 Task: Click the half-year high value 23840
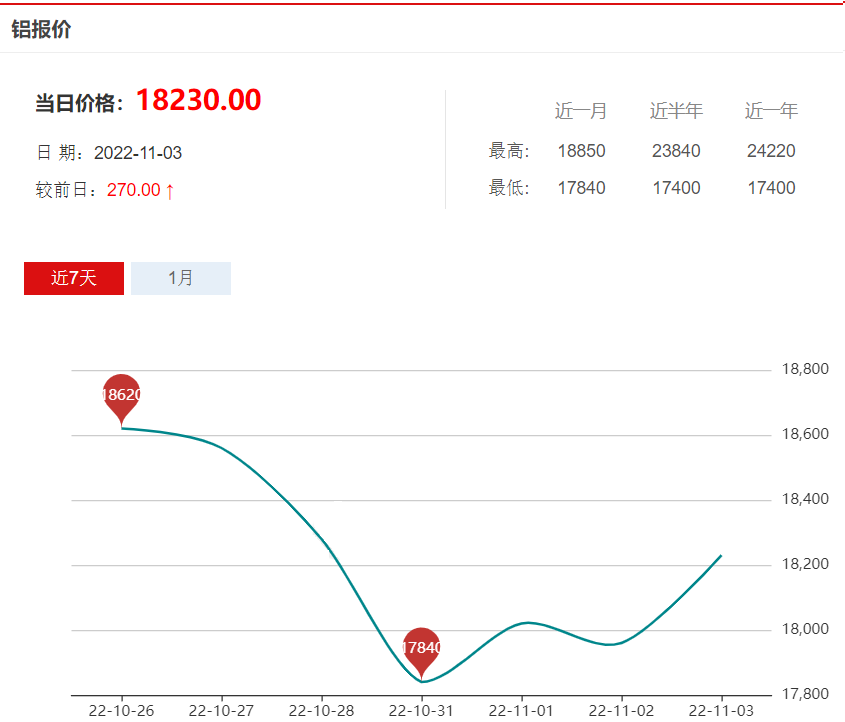coord(676,151)
